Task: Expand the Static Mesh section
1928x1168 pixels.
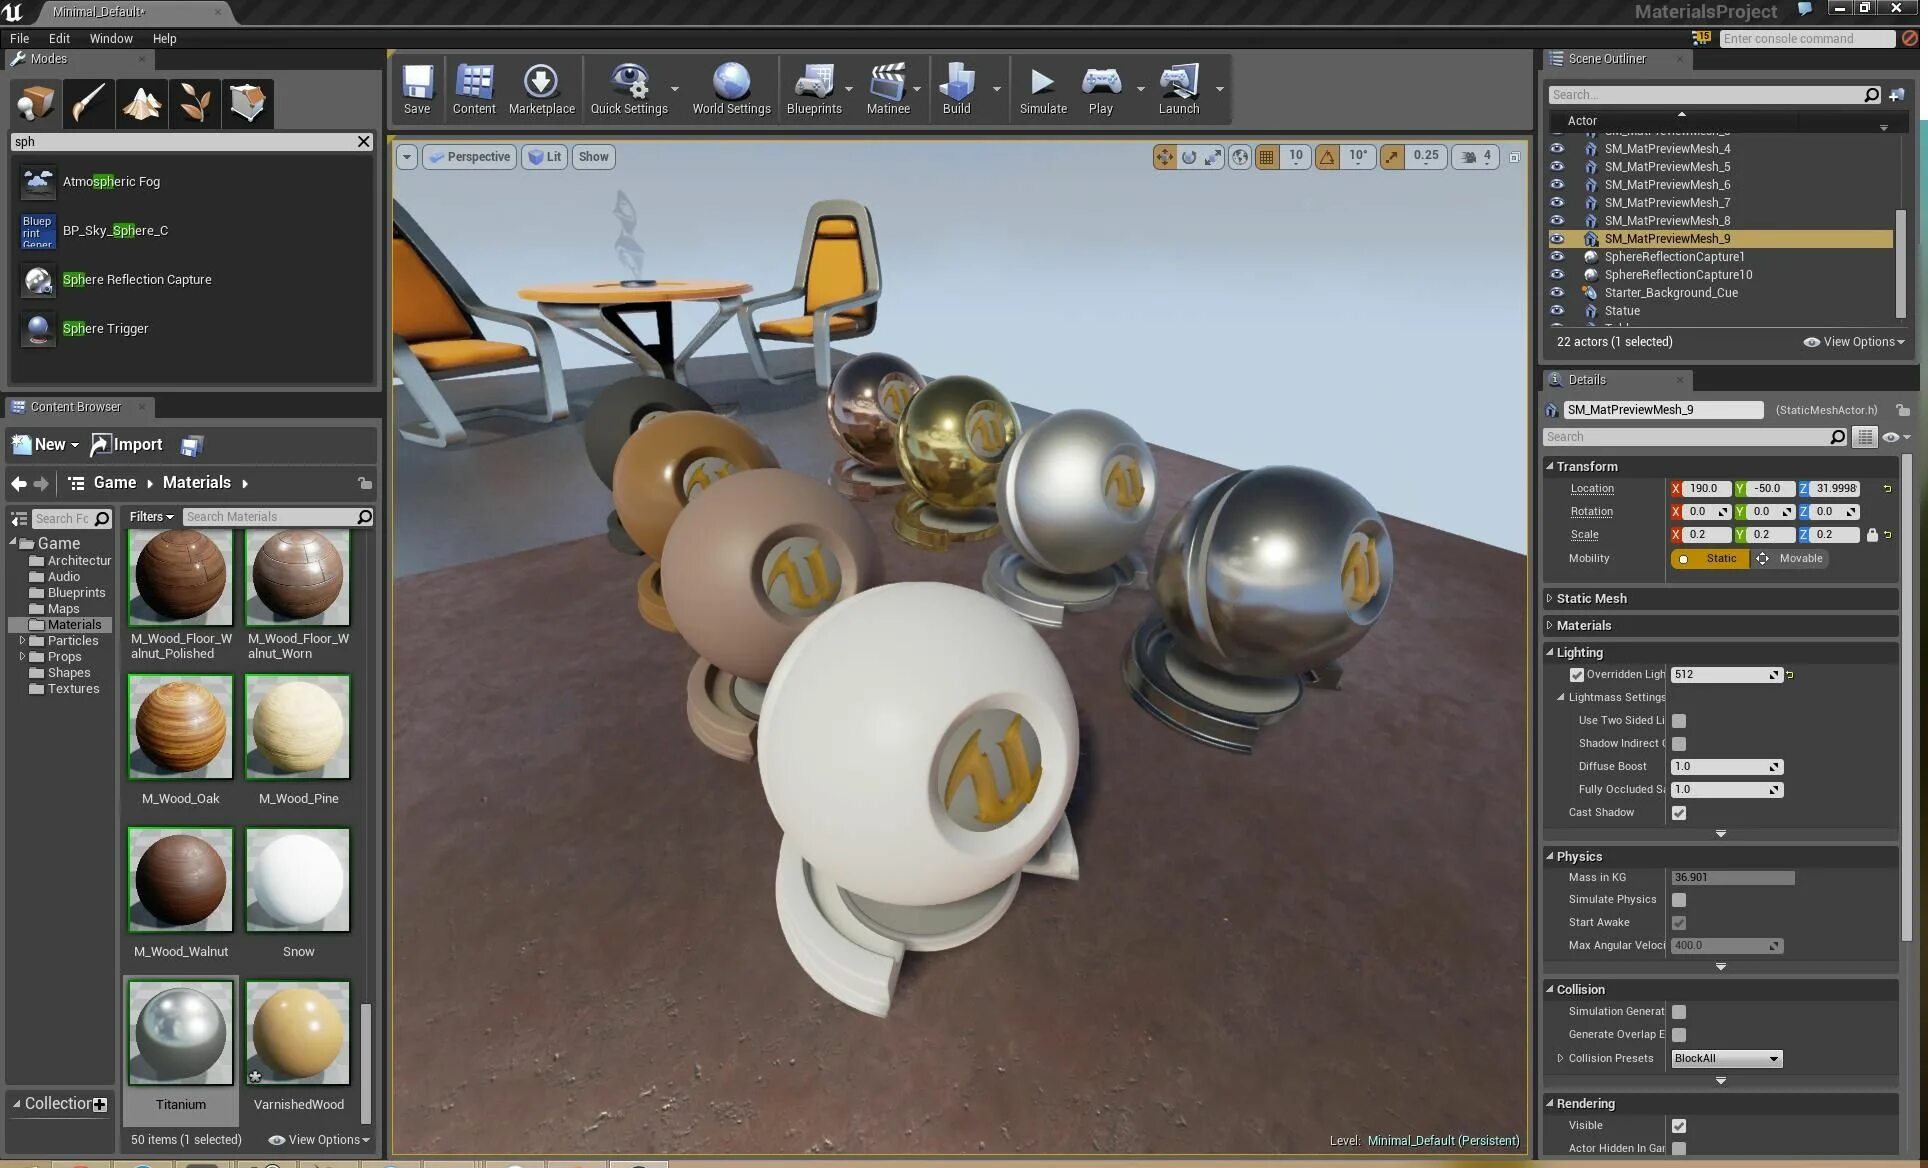Action: tap(1591, 598)
